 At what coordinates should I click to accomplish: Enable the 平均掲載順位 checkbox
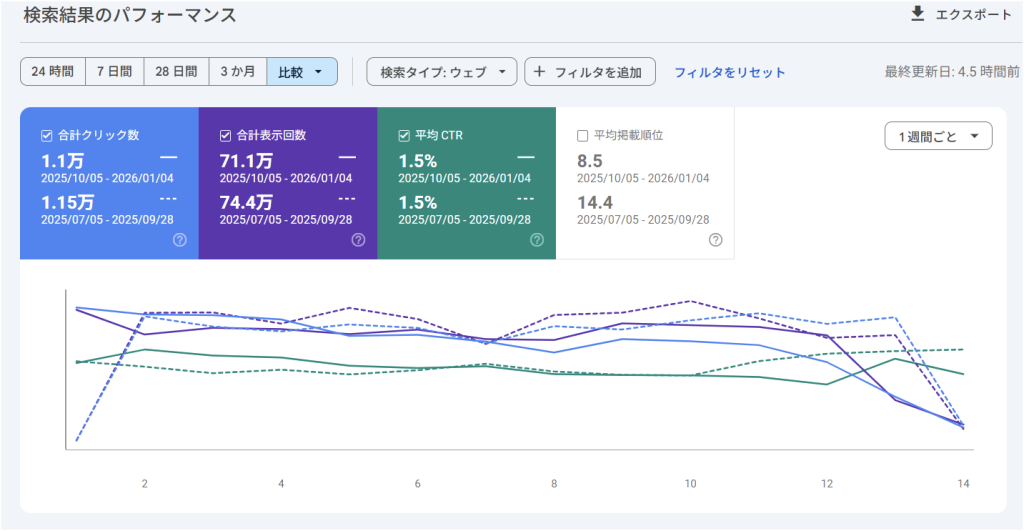tap(583, 136)
